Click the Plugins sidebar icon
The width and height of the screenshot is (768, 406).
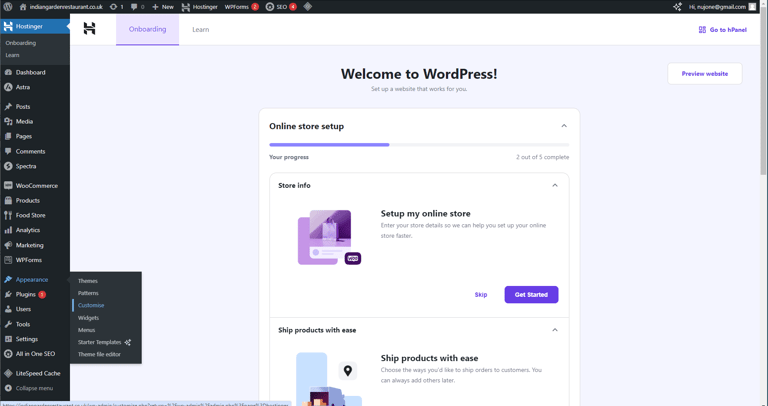point(8,294)
